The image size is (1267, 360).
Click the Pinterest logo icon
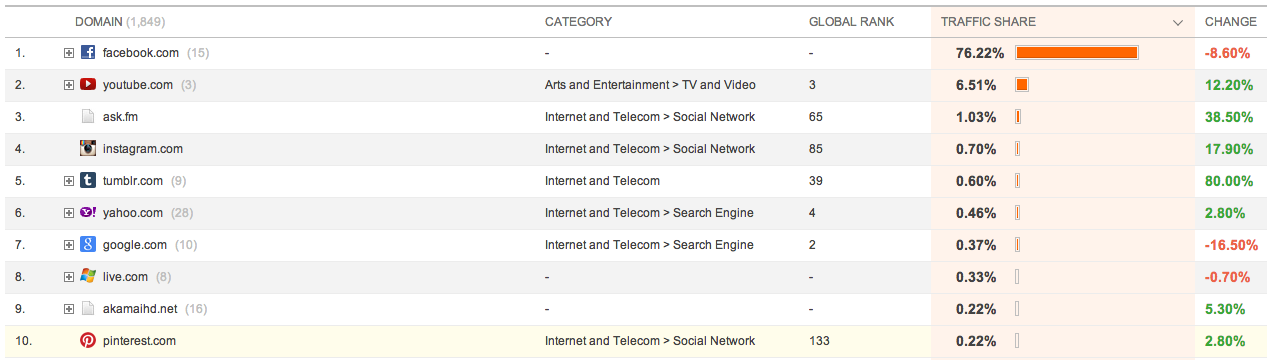tap(88, 341)
